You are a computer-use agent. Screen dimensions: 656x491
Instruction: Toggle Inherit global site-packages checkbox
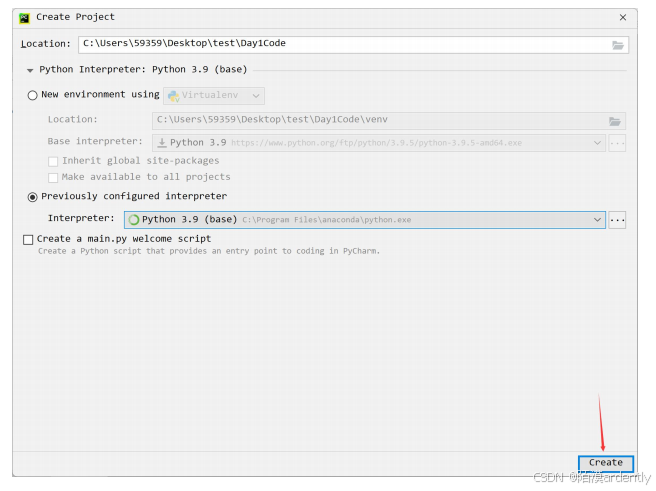coord(53,161)
